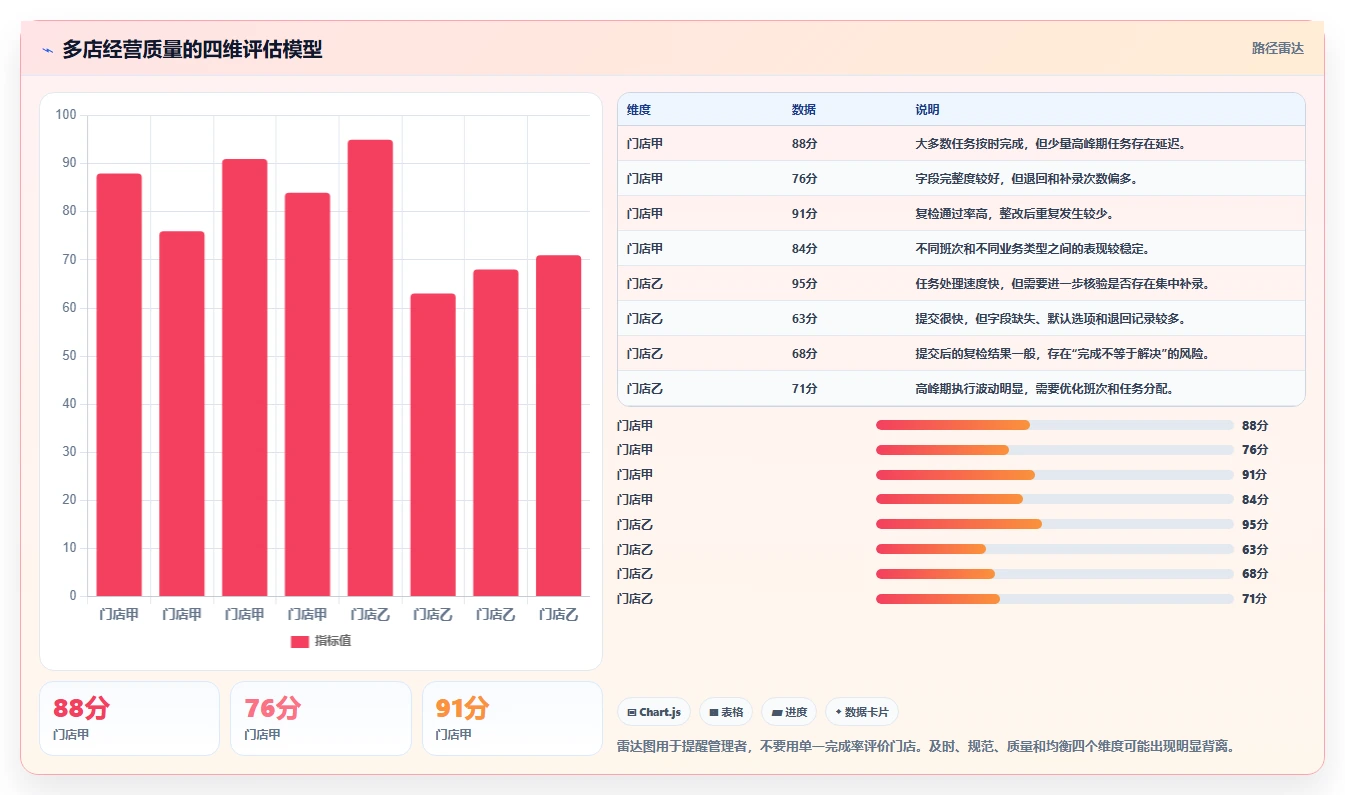This screenshot has width=1345, height=795.
Task: Click the 76分 summary card
Action: (x=320, y=718)
